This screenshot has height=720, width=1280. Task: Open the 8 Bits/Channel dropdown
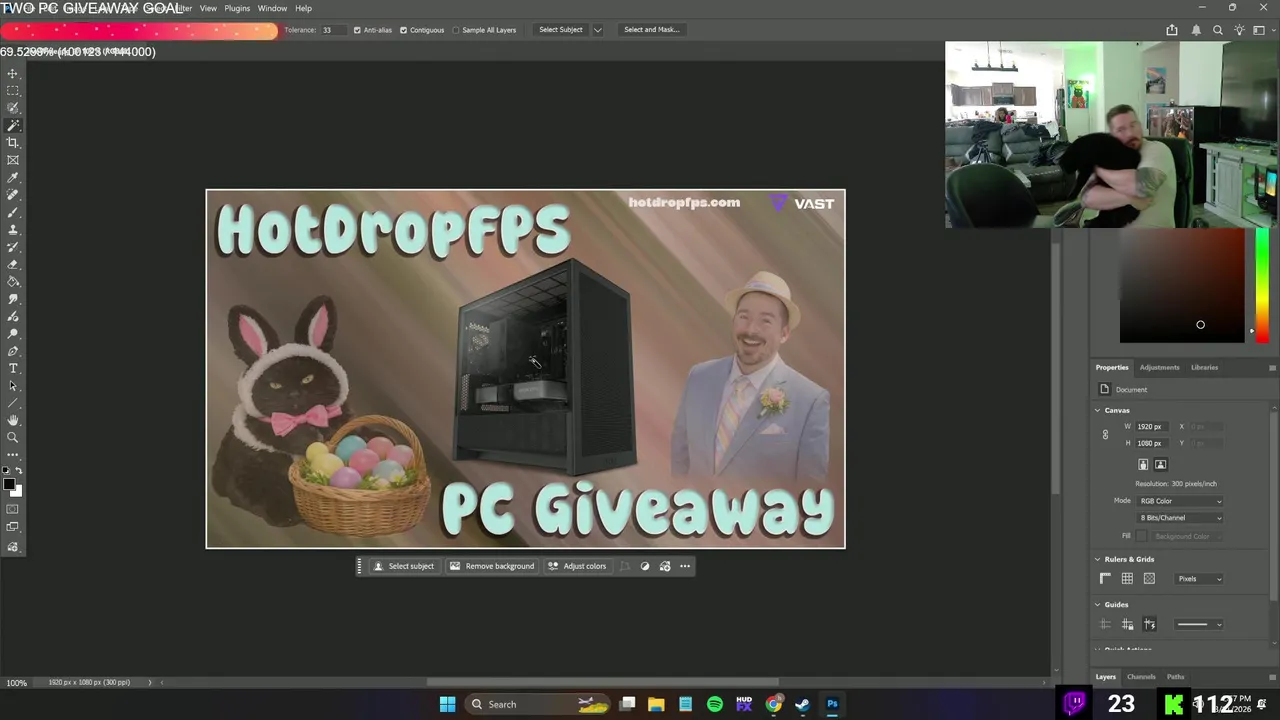click(x=1180, y=518)
